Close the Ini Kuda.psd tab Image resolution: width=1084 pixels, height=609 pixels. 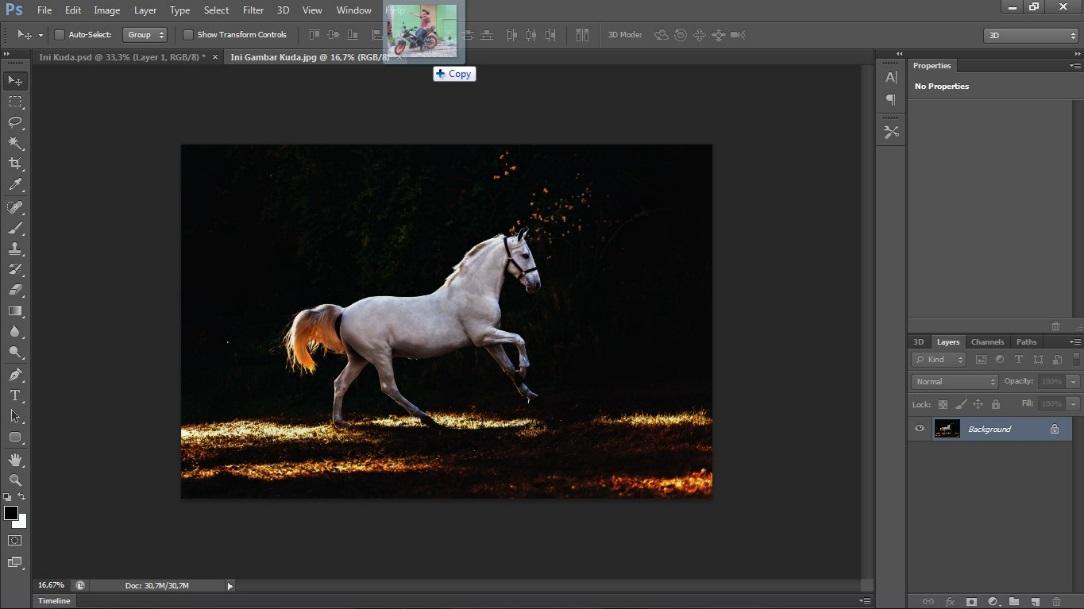point(215,57)
